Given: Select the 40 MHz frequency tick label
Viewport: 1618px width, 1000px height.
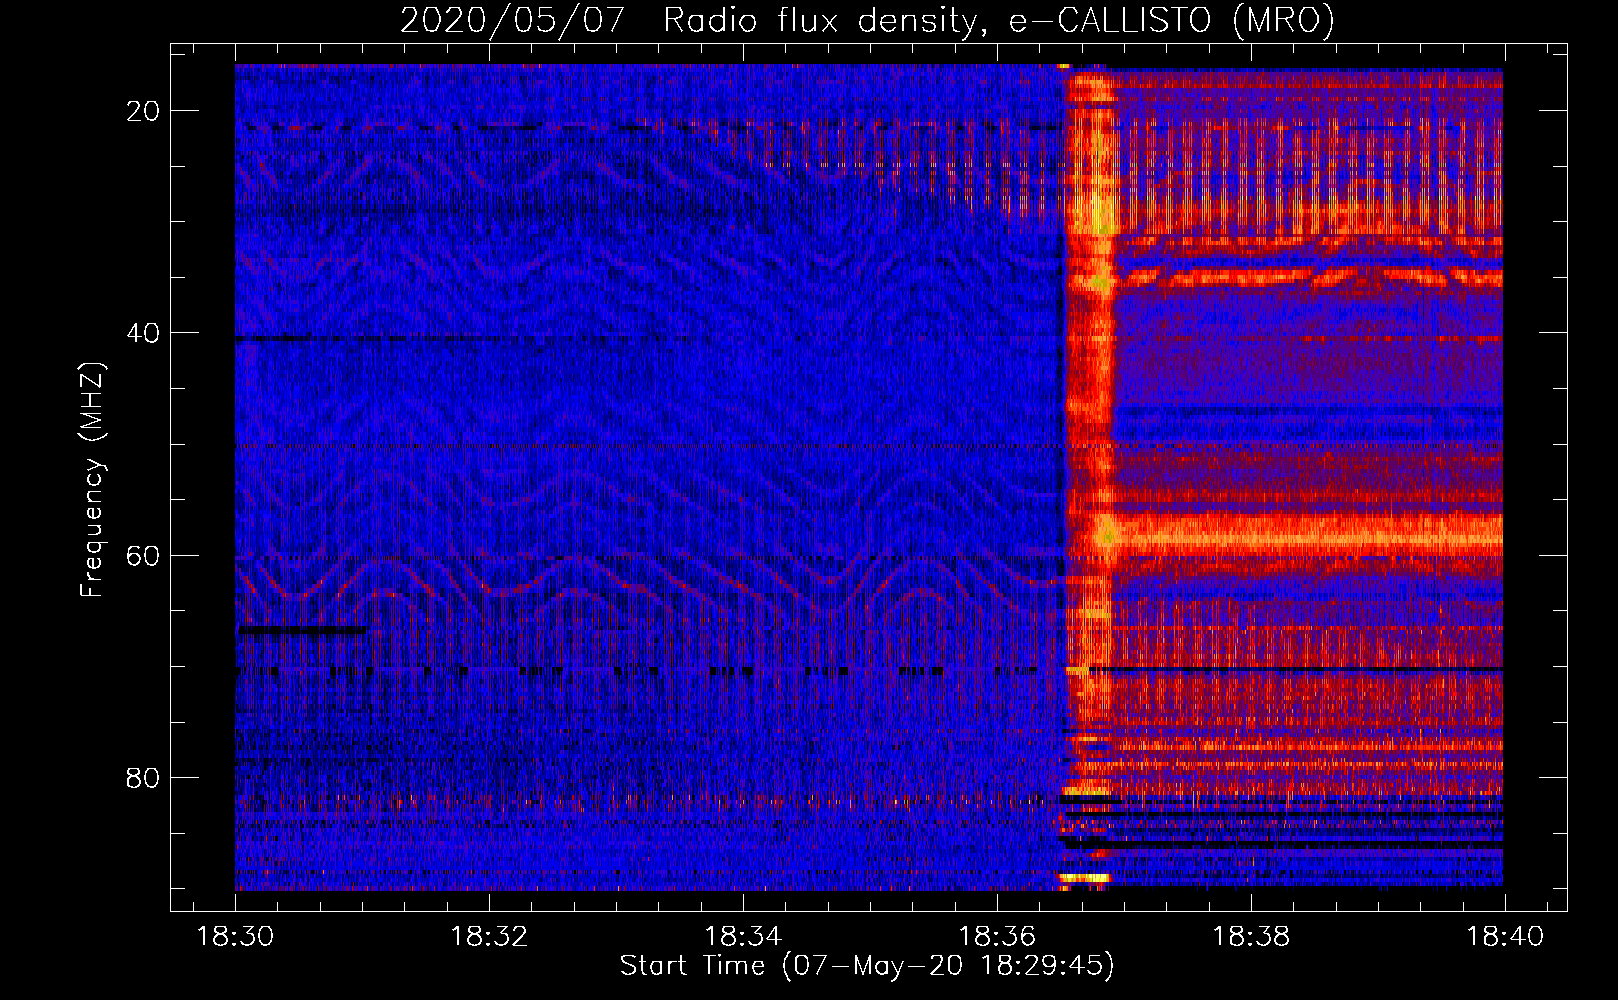Looking at the screenshot, I should pyautogui.click(x=143, y=333).
